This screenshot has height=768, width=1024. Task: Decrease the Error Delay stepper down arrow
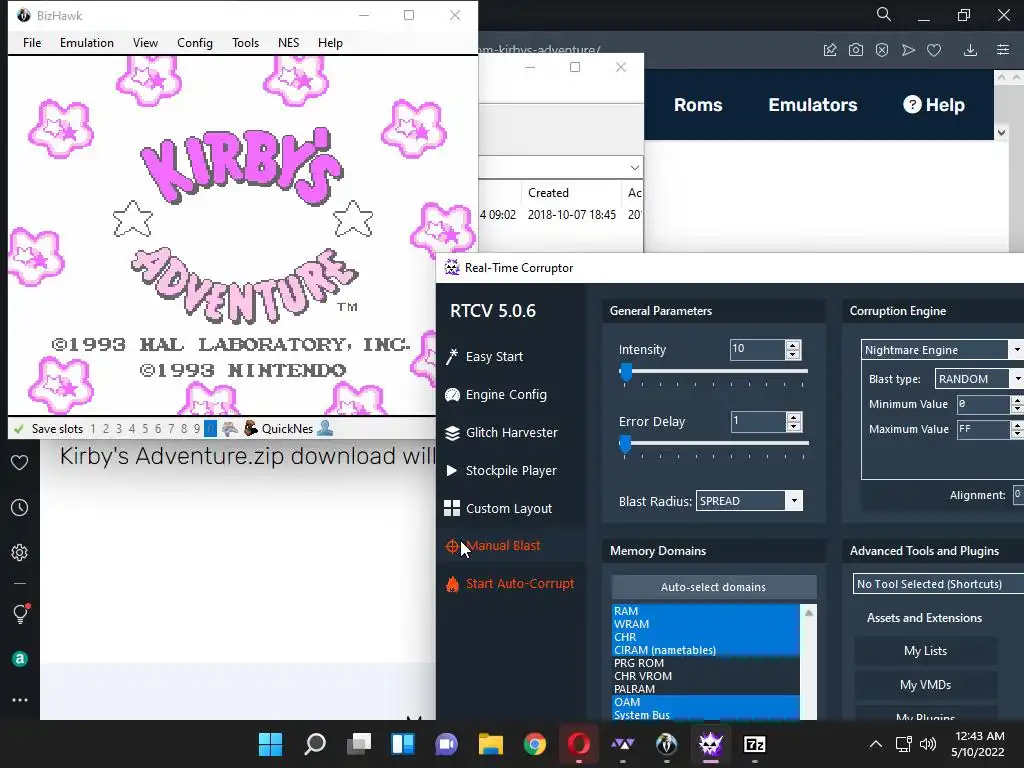click(x=793, y=426)
